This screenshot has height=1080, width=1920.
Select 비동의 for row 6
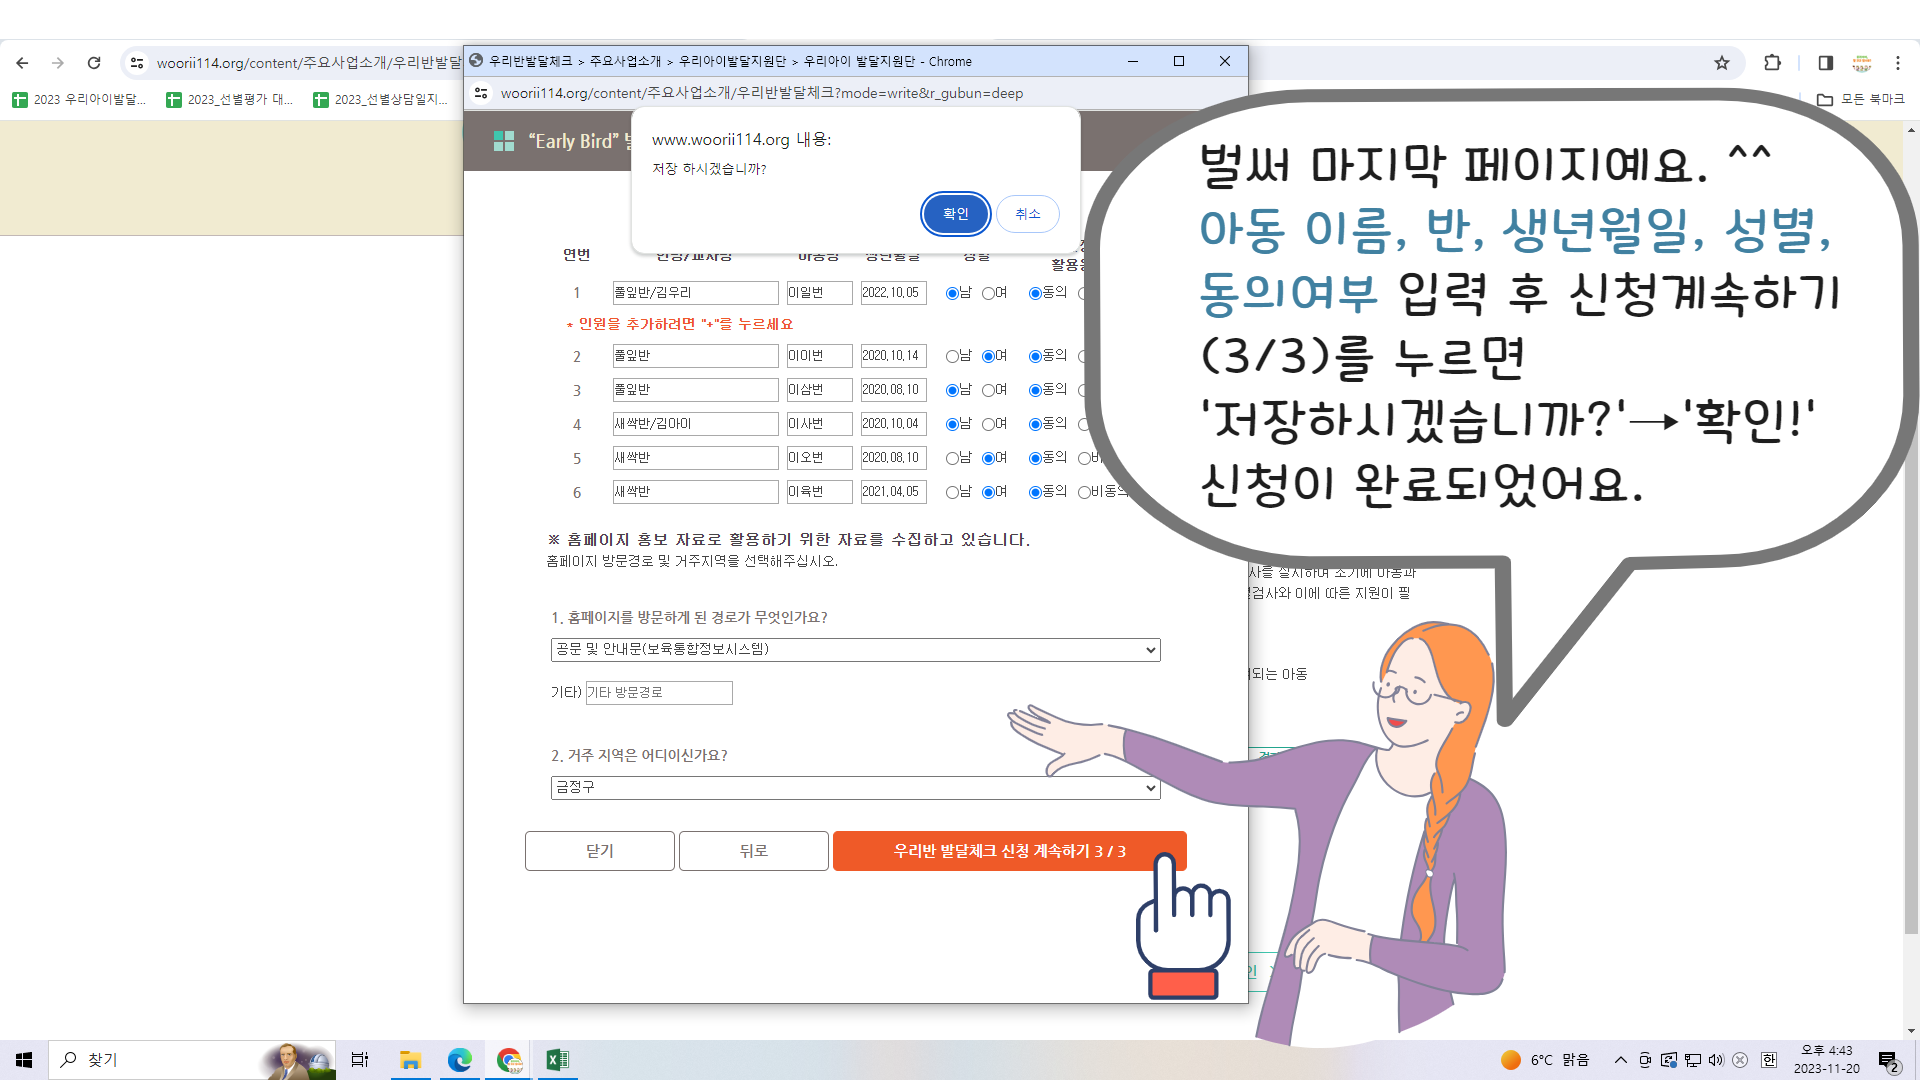(x=1084, y=492)
